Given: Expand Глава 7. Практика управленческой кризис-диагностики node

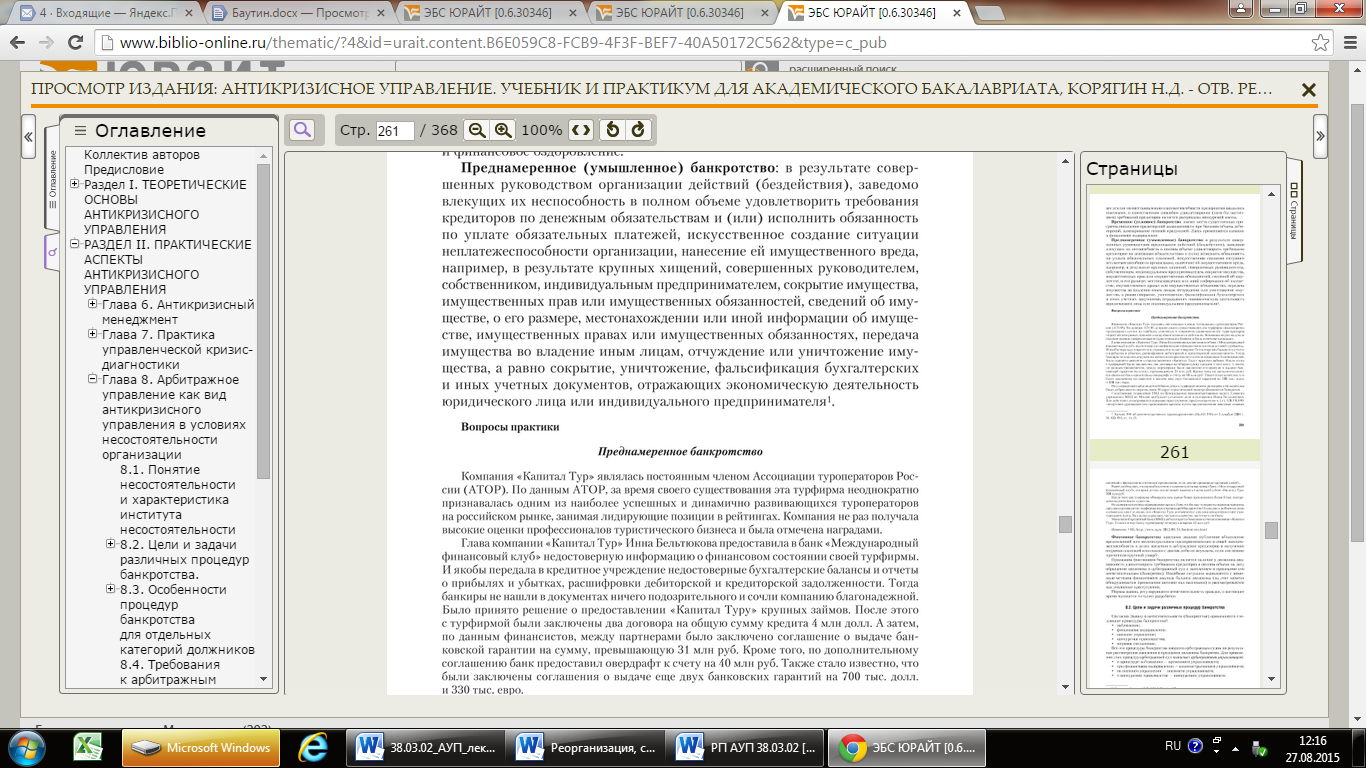Looking at the screenshot, I should click(93, 335).
